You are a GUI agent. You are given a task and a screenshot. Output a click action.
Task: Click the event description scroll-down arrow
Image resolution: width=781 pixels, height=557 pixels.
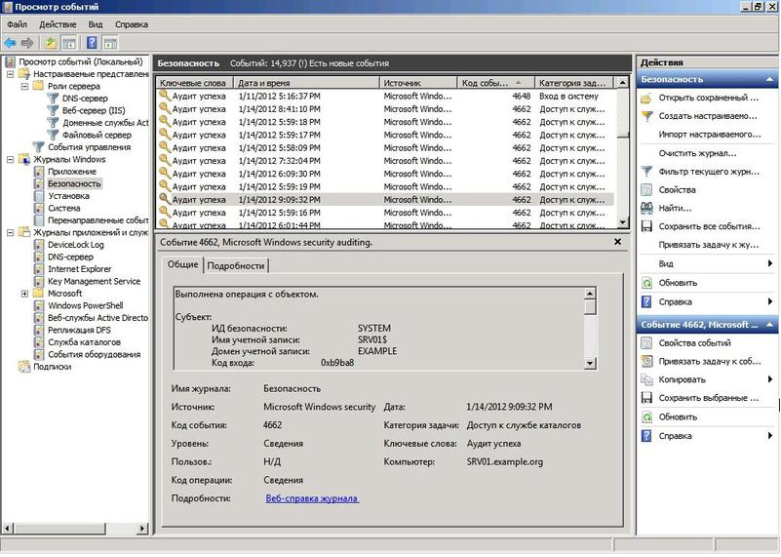(590, 363)
